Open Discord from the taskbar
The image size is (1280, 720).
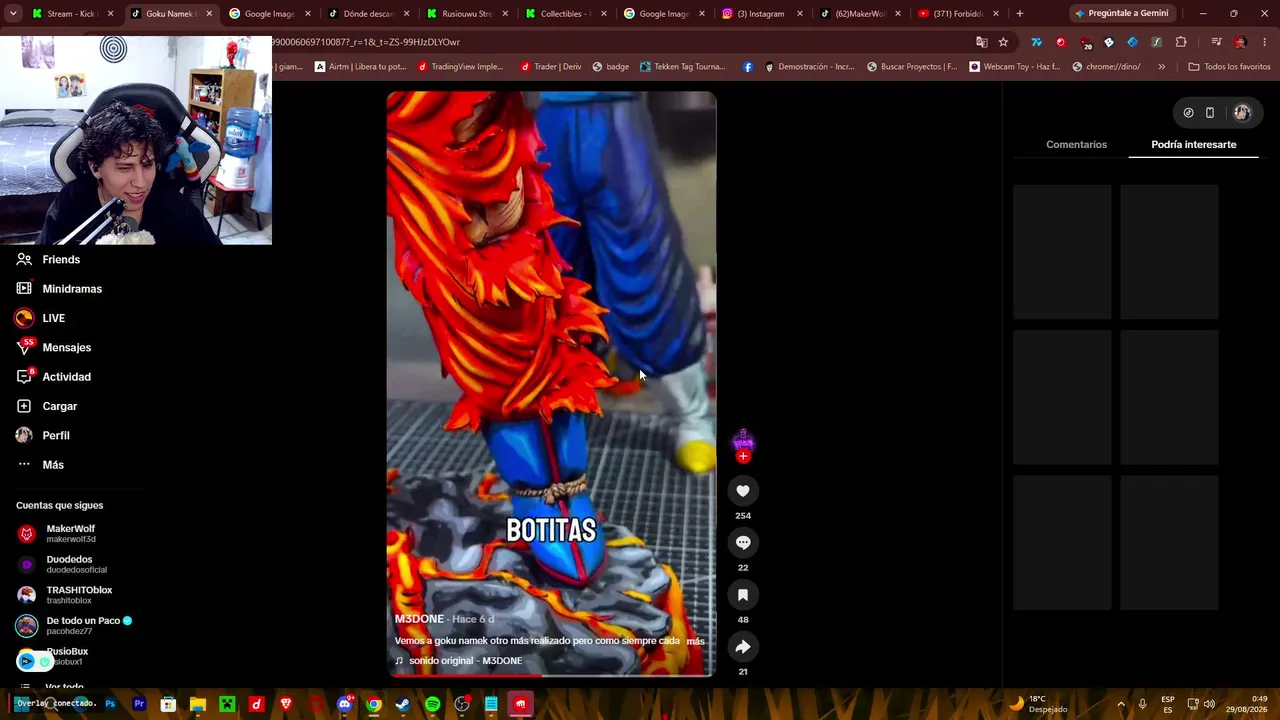[x=345, y=704]
